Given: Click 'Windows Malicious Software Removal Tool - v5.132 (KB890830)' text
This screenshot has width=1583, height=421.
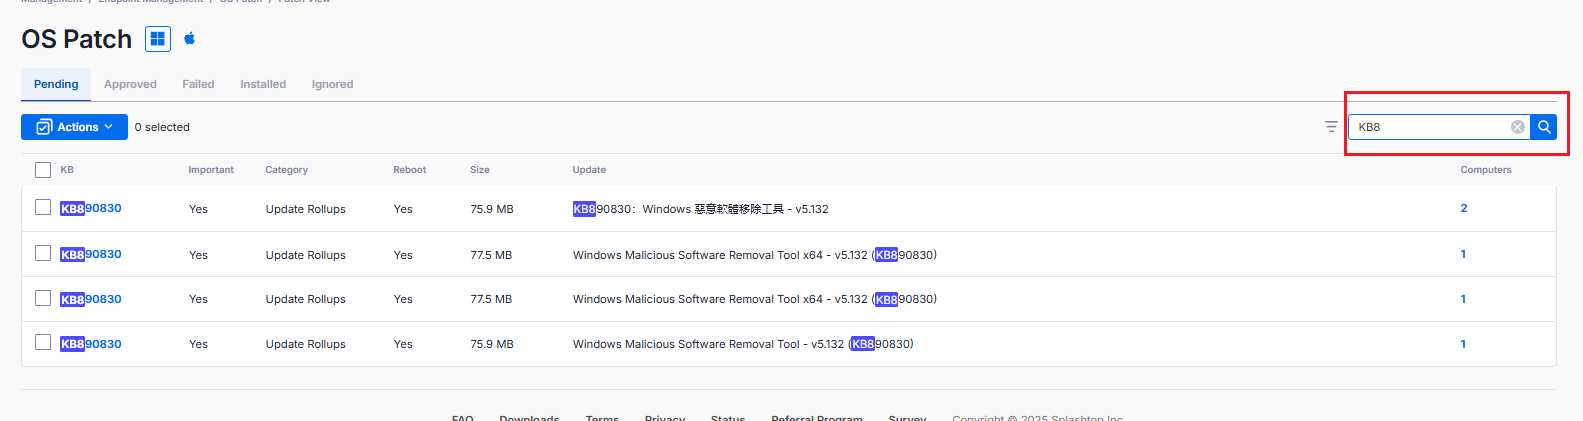Looking at the screenshot, I should pos(743,344).
